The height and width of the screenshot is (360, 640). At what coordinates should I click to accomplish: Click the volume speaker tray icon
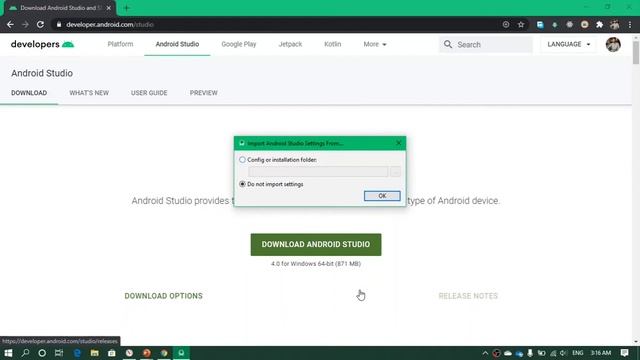(563, 353)
